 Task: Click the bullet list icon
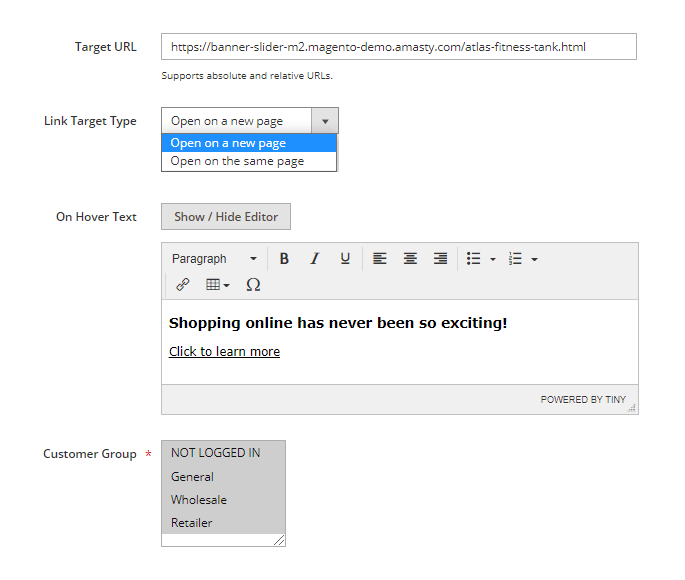coord(474,259)
